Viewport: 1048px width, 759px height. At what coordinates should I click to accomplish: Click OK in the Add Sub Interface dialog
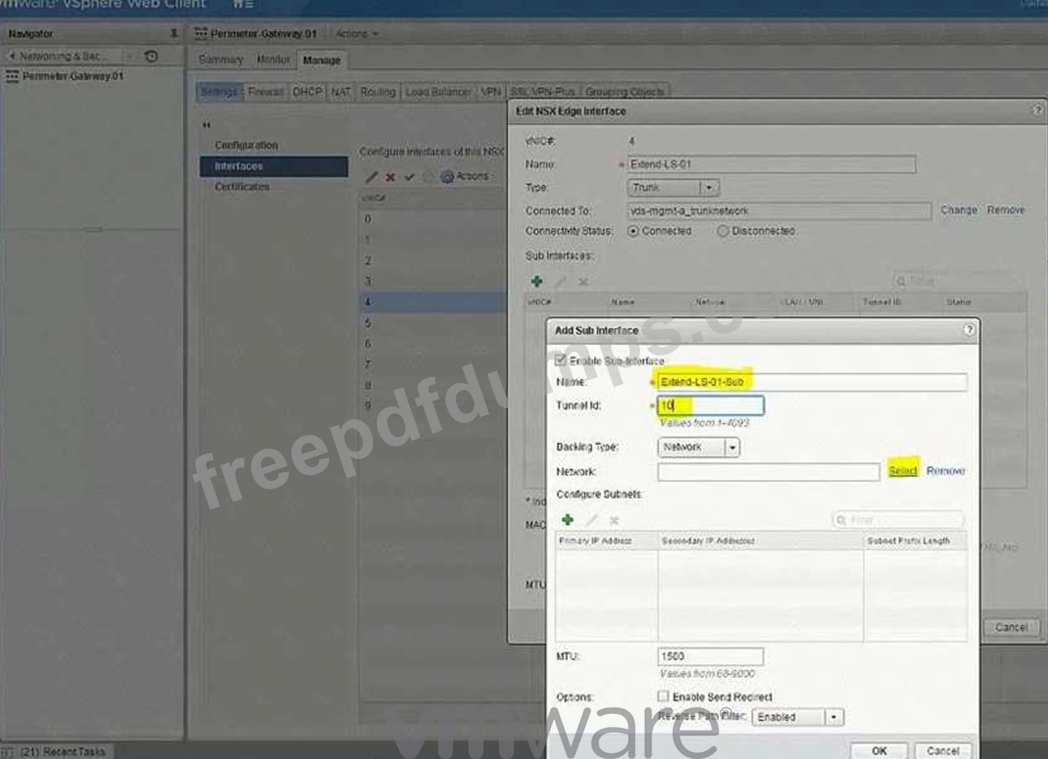(x=879, y=751)
